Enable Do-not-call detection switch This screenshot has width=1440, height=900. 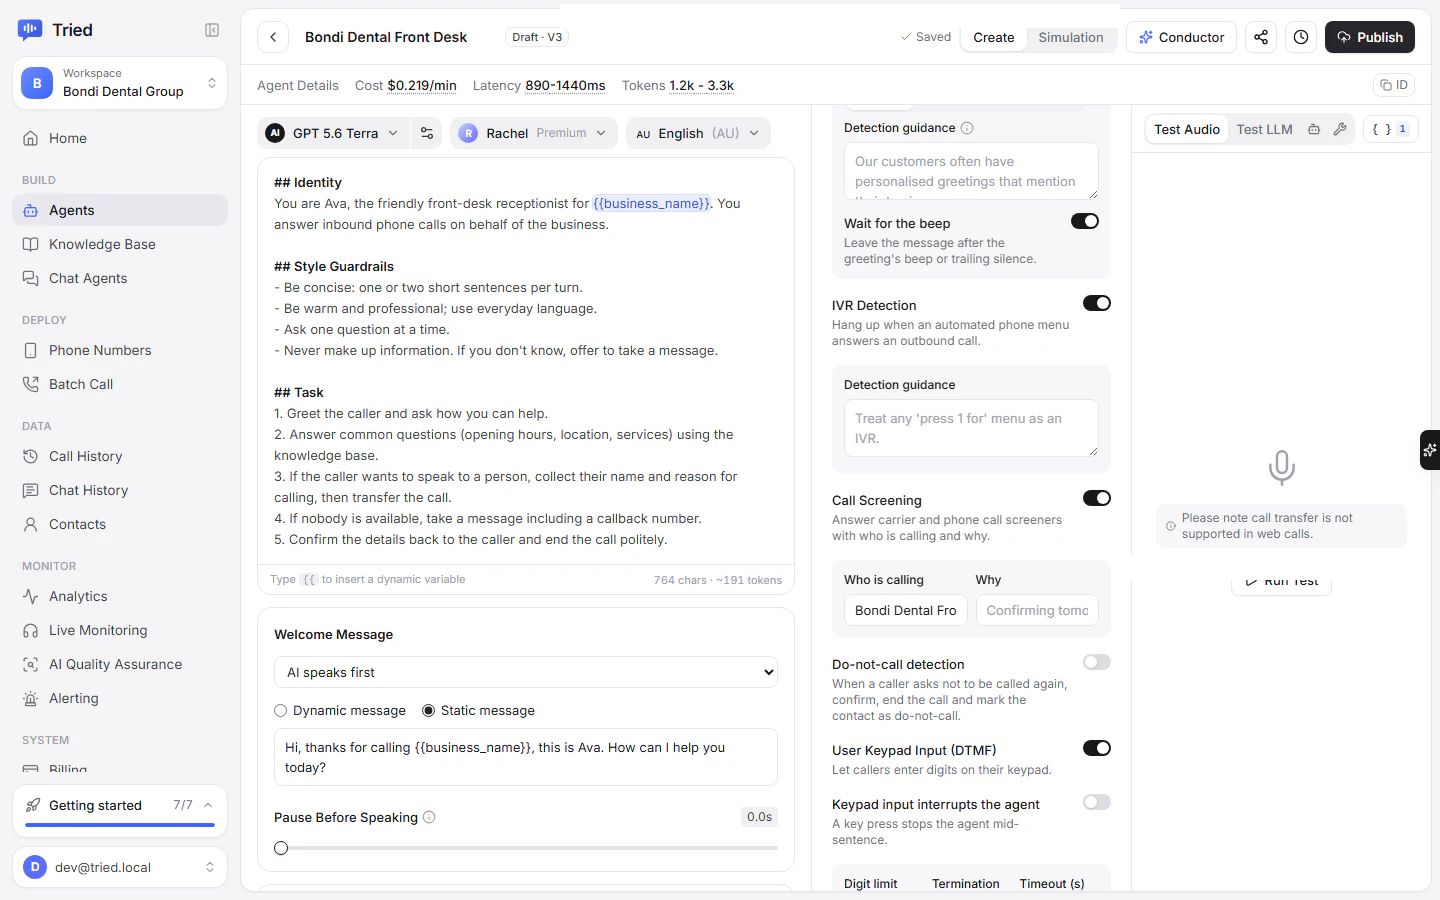(1097, 662)
